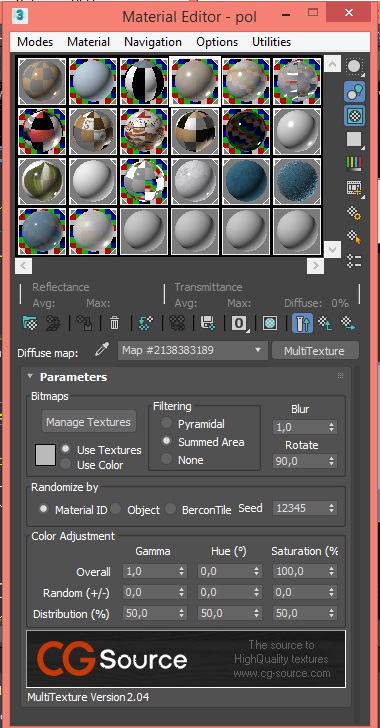The width and height of the screenshot is (380, 728).
Task: Click the Reset Map trash icon
Action: [x=114, y=323]
